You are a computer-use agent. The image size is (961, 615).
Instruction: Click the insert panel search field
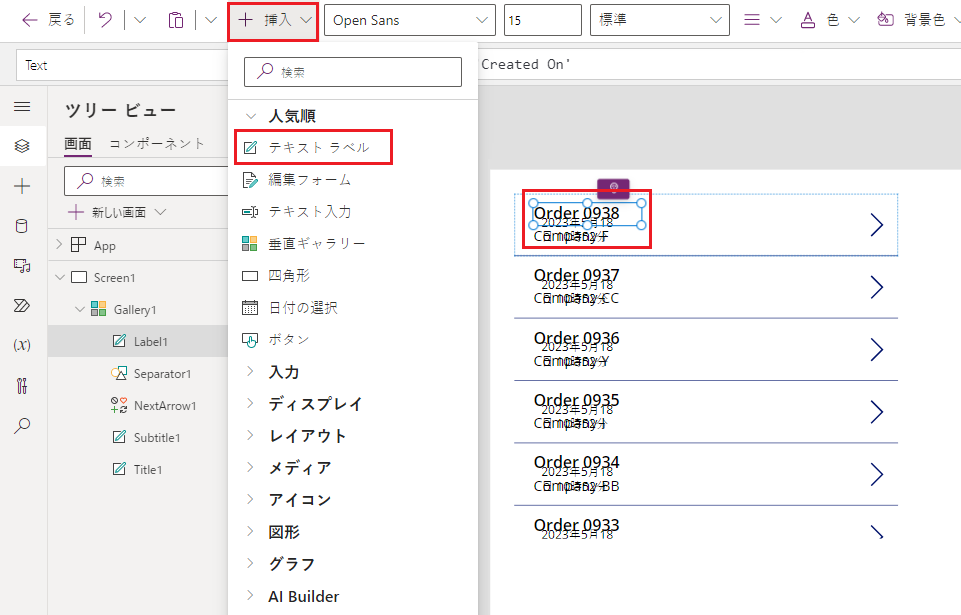tap(353, 72)
